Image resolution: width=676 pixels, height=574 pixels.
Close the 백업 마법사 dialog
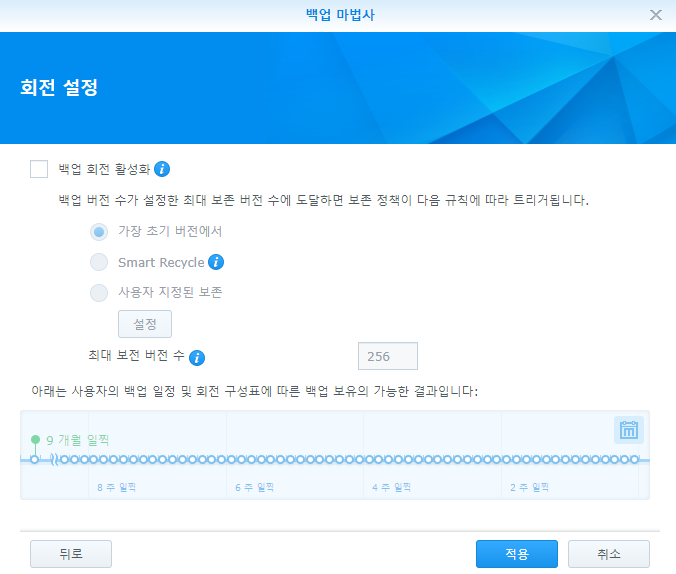(656, 15)
